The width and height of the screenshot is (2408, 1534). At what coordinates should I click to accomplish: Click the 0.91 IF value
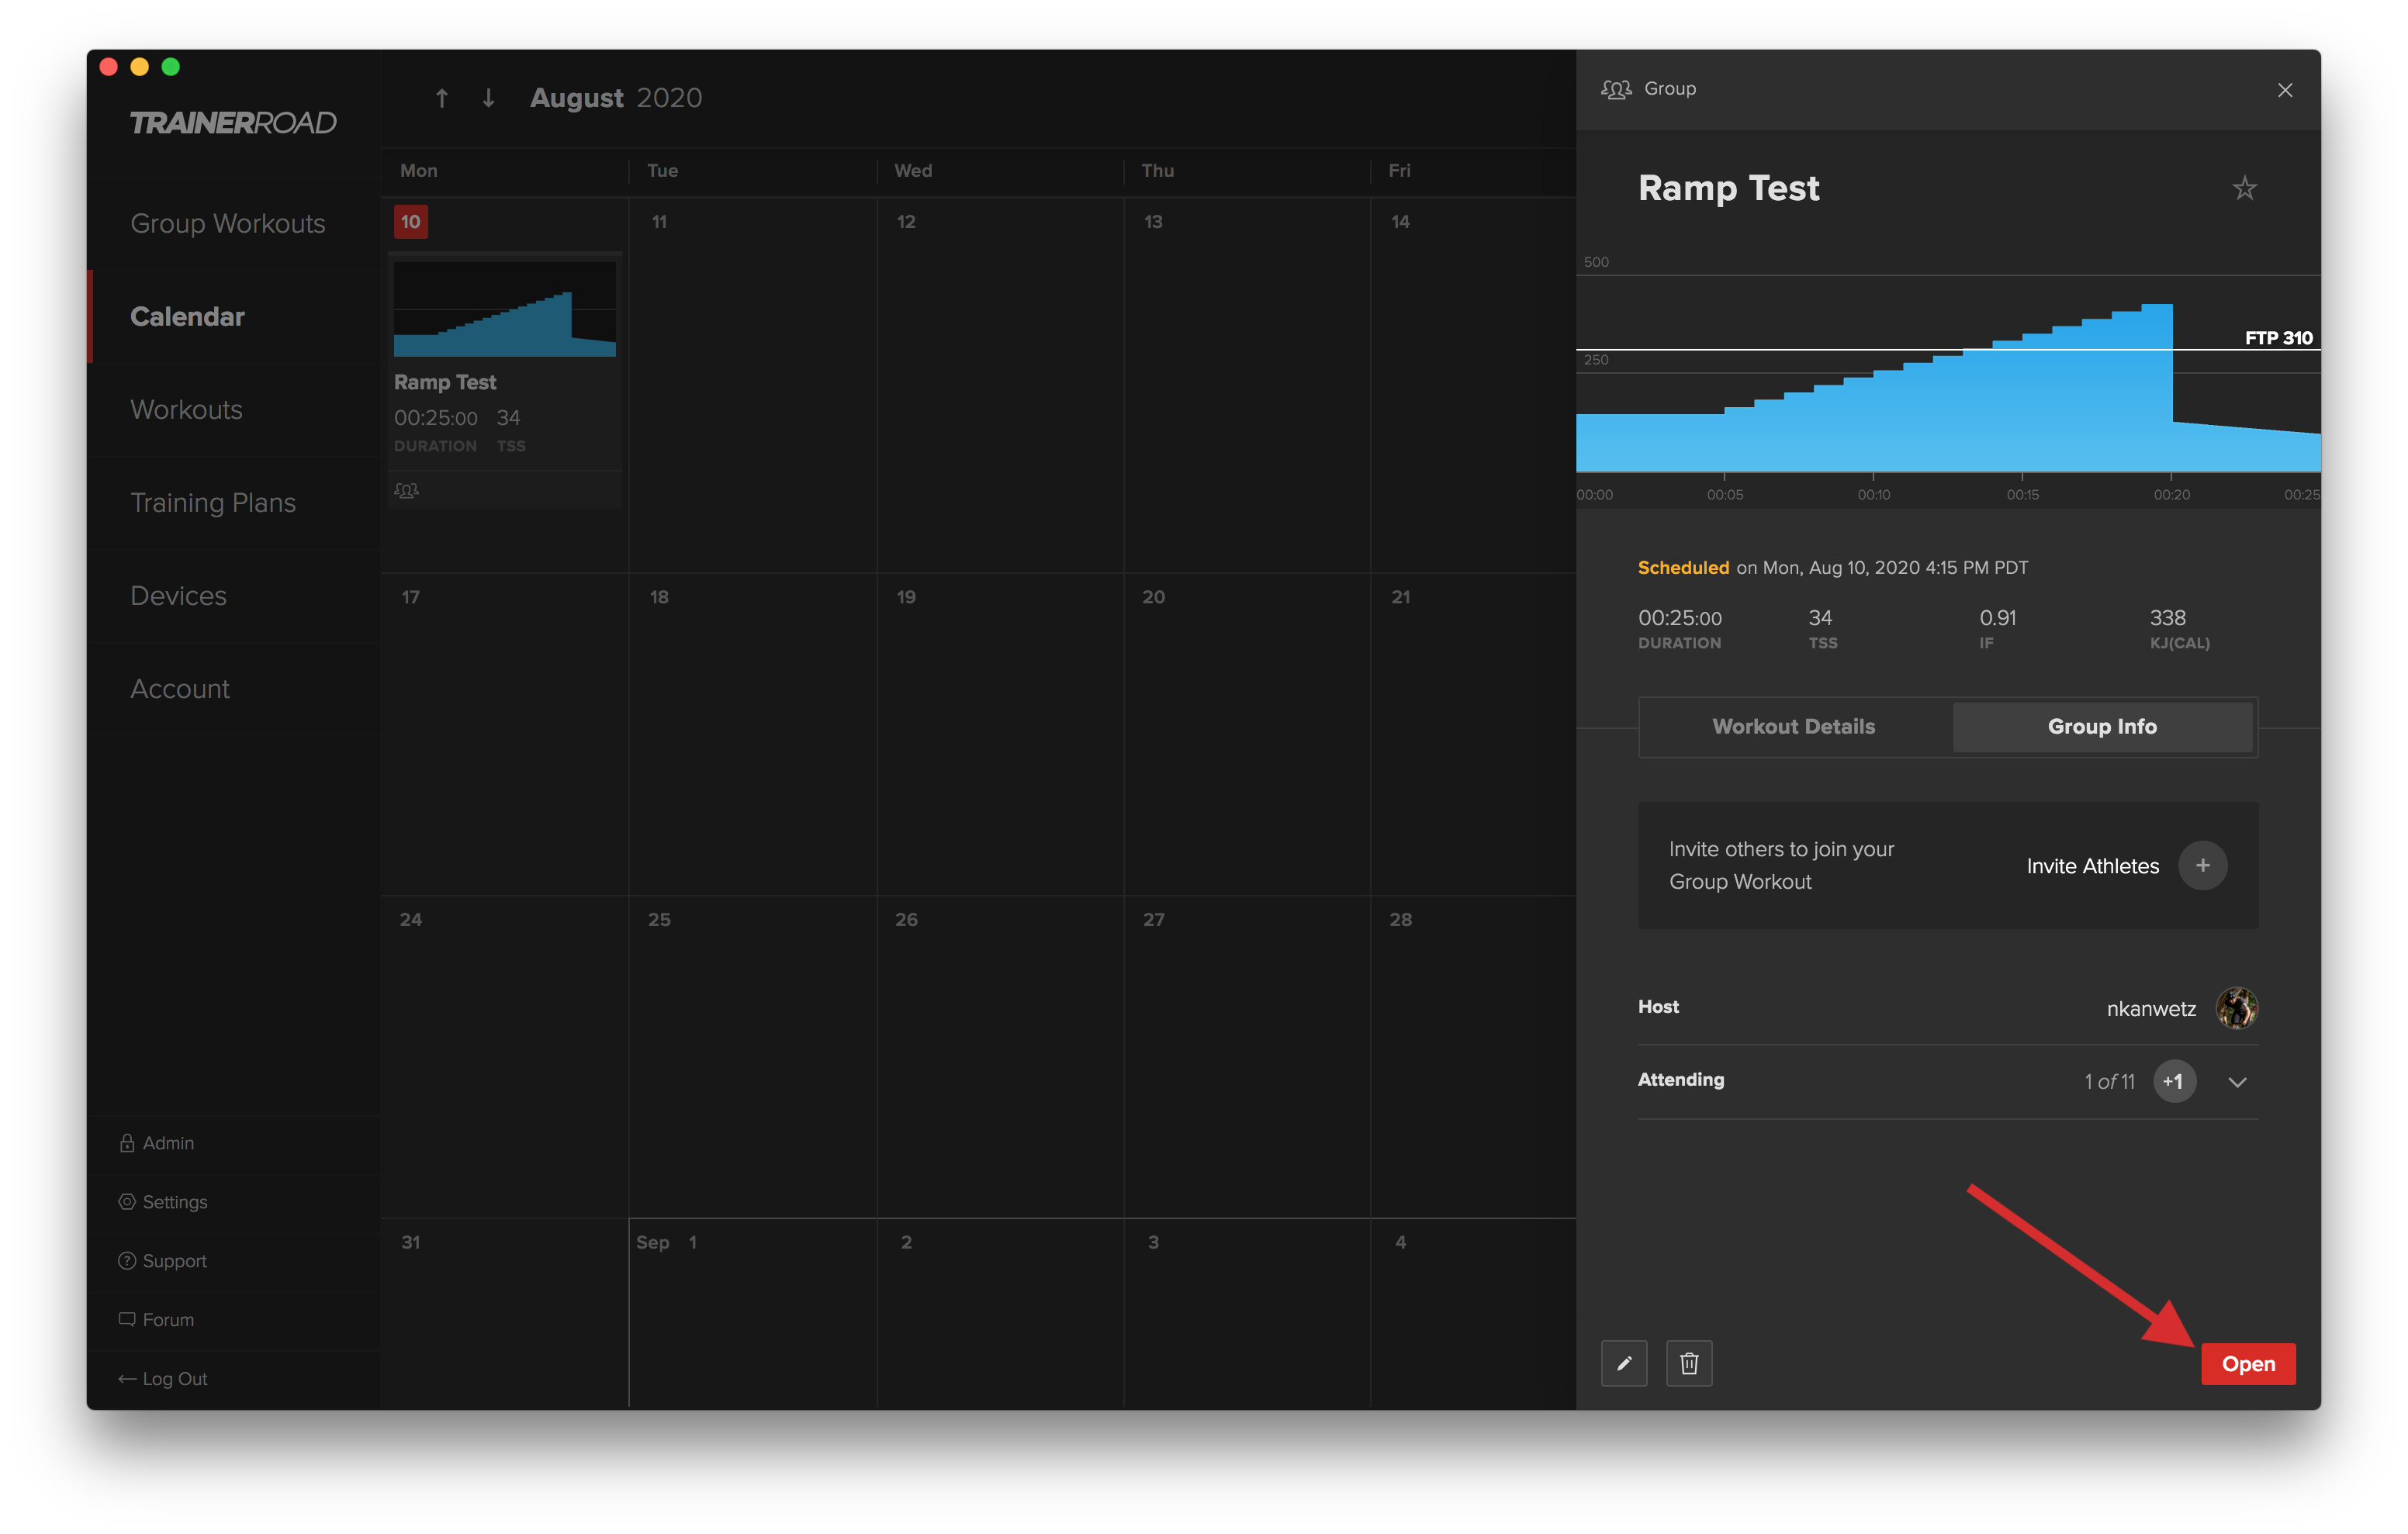(x=1998, y=618)
